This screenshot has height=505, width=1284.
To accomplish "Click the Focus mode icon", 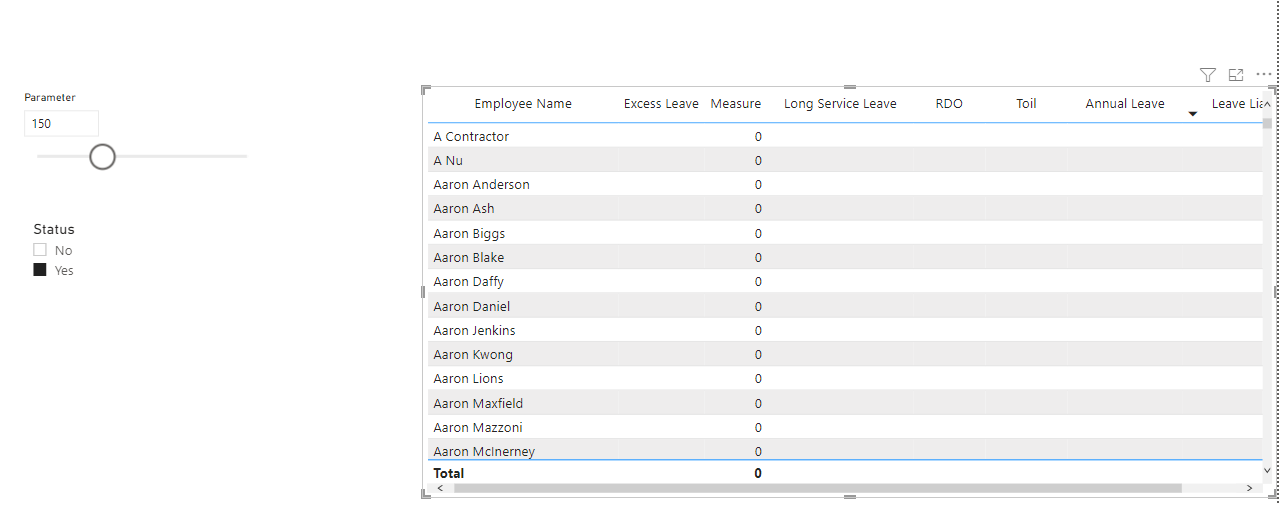I will [1236, 75].
